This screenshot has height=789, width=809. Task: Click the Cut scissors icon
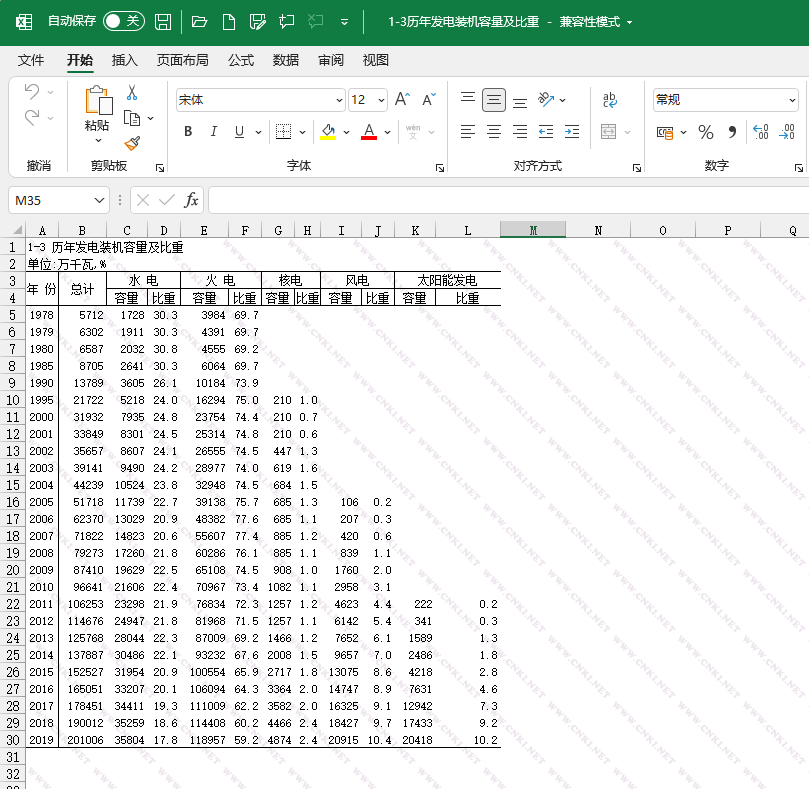(131, 93)
